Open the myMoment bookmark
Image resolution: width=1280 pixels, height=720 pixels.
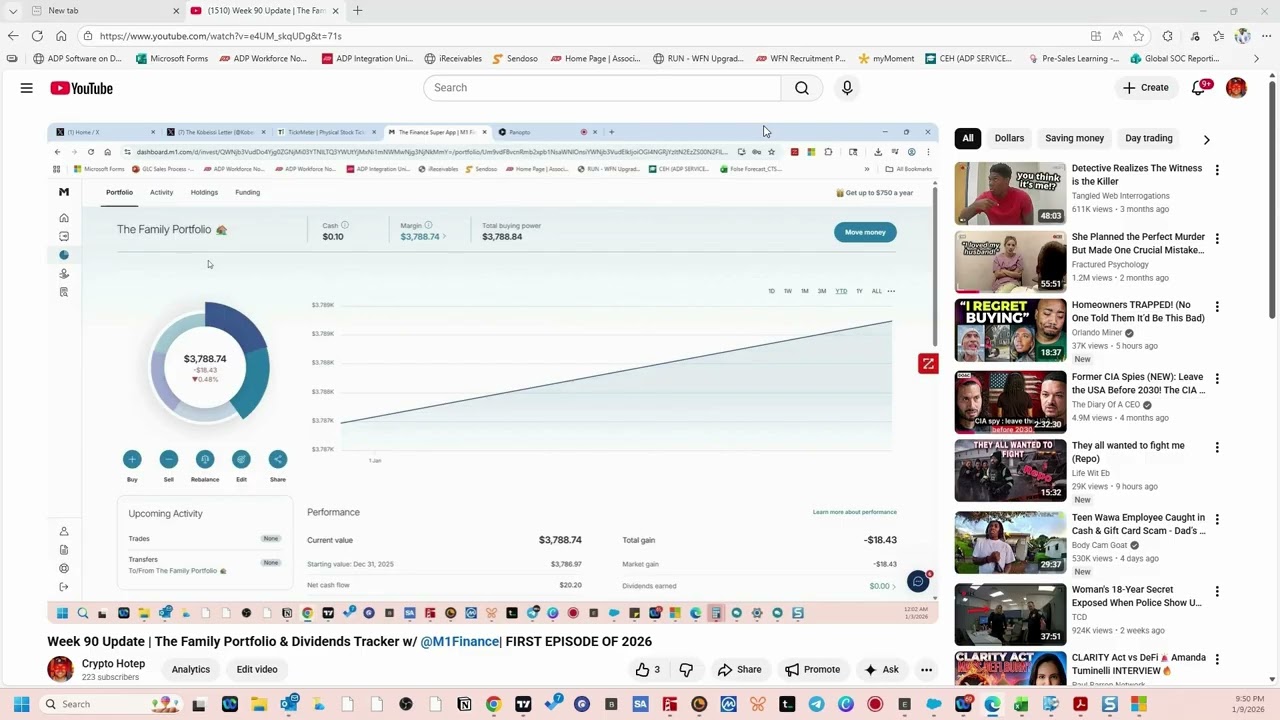tap(886, 59)
